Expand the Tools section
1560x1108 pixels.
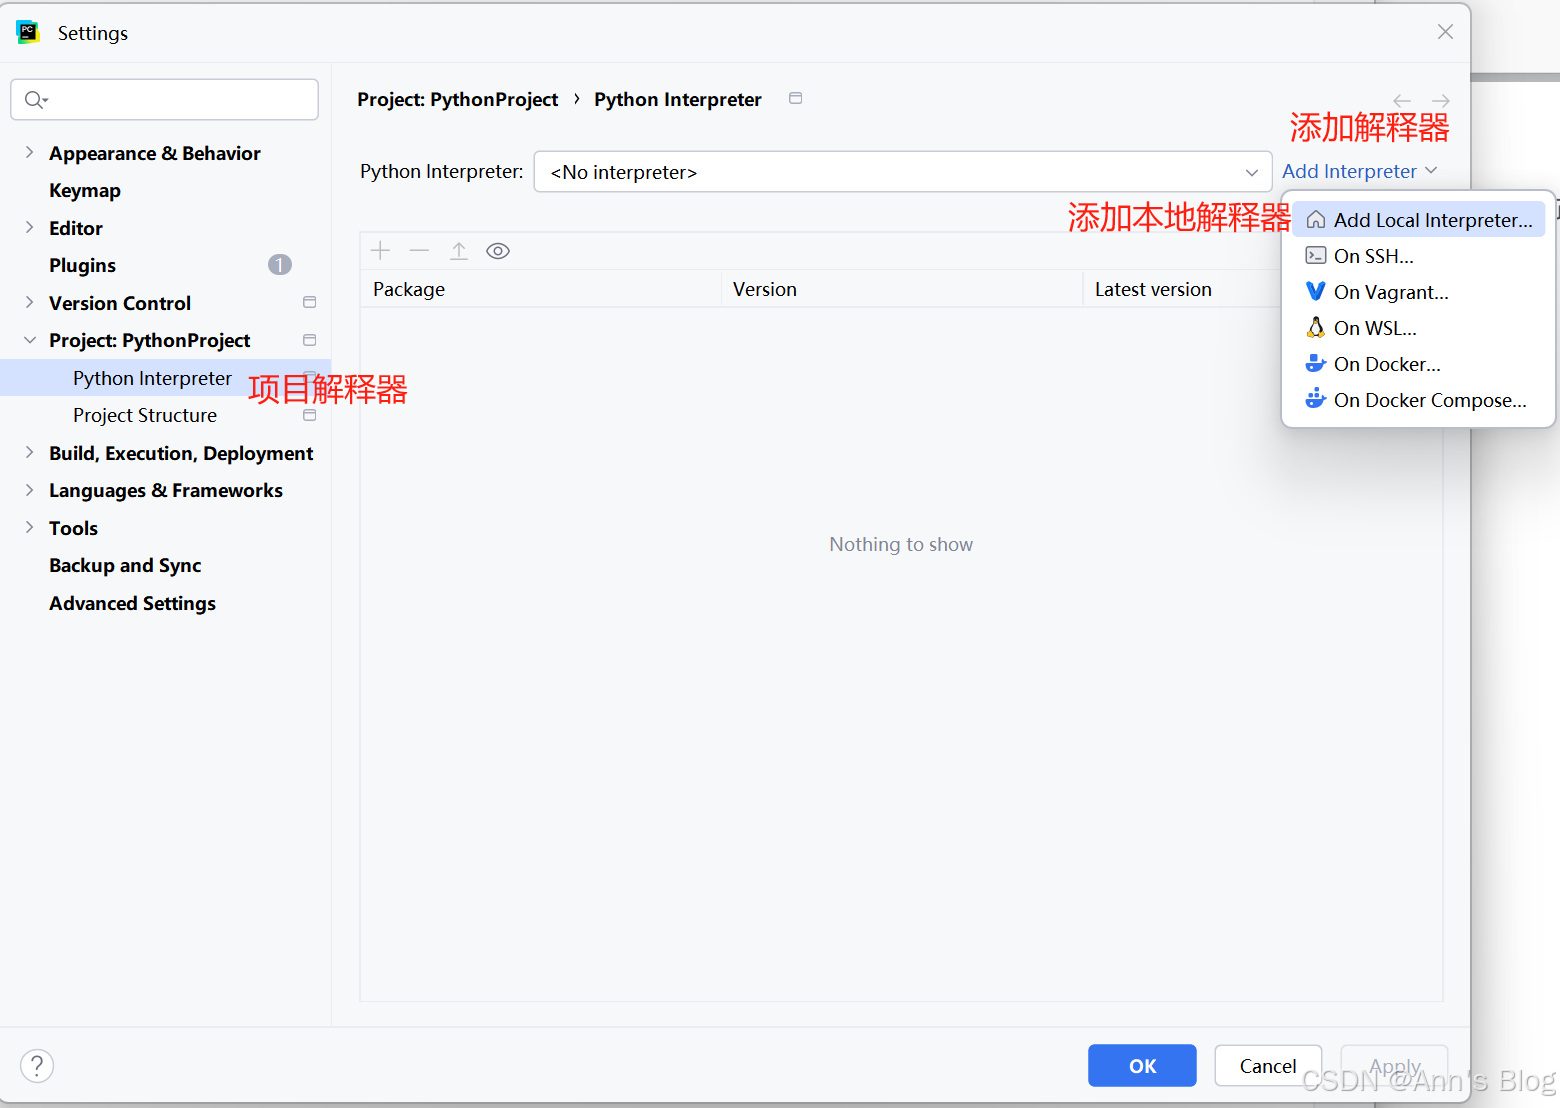tap(29, 527)
